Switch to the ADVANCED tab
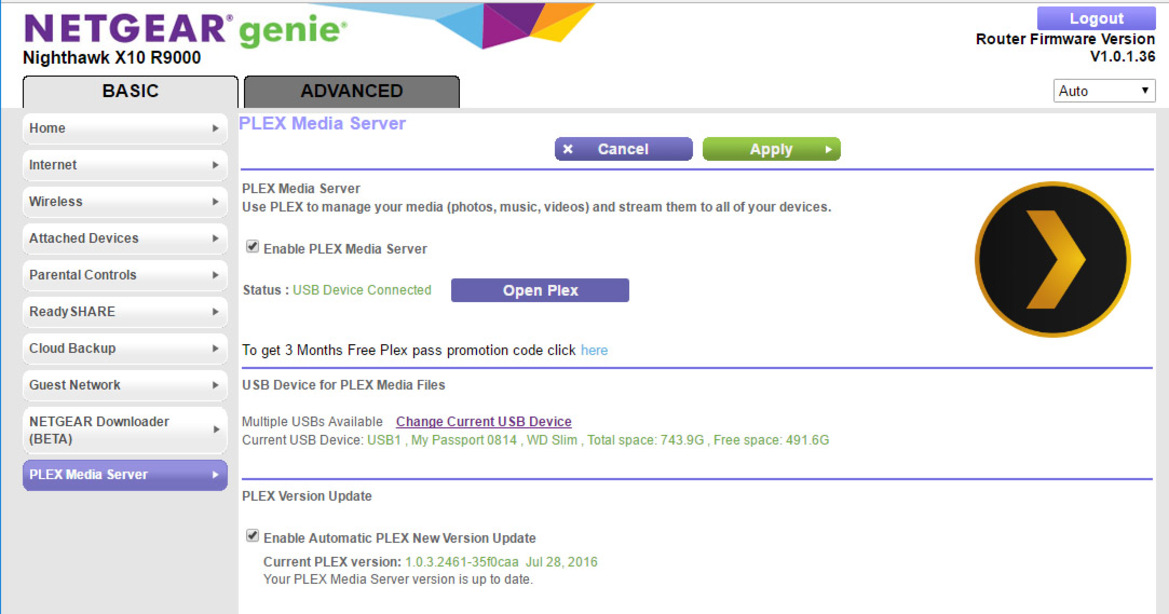Image resolution: width=1169 pixels, height=614 pixels. pyautogui.click(x=352, y=92)
